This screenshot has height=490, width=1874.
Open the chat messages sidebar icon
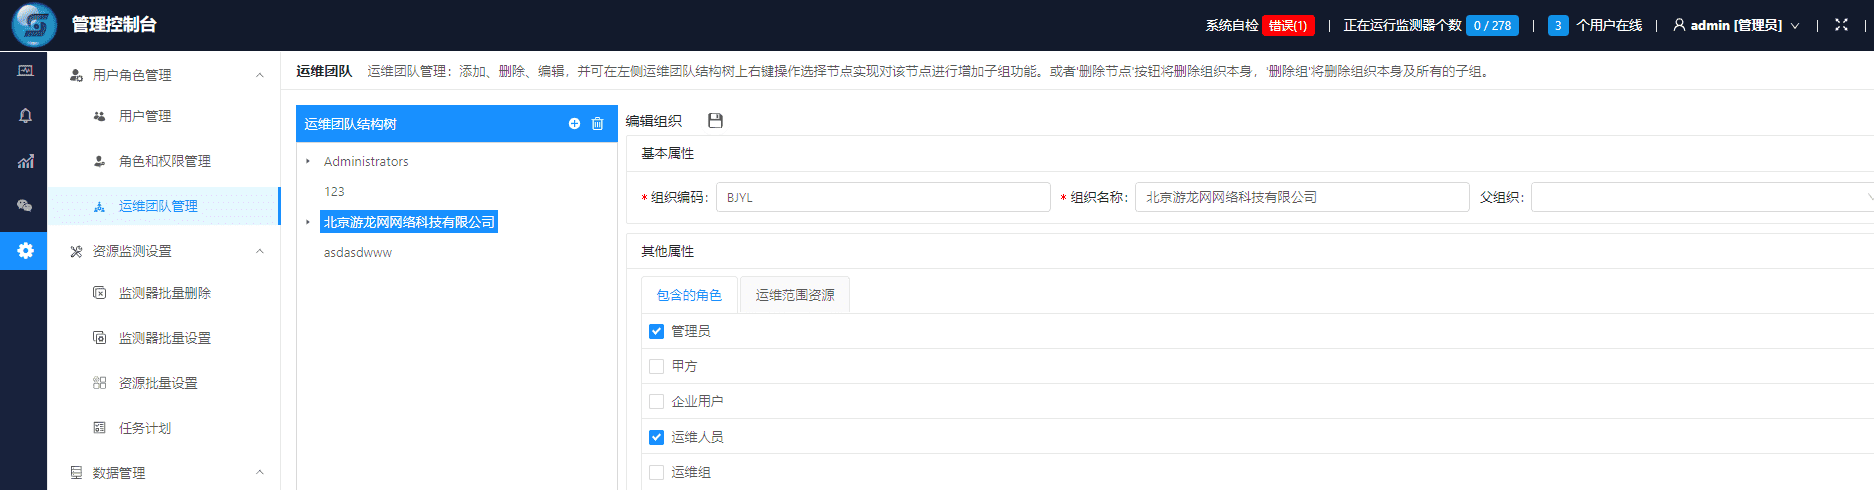pos(25,206)
